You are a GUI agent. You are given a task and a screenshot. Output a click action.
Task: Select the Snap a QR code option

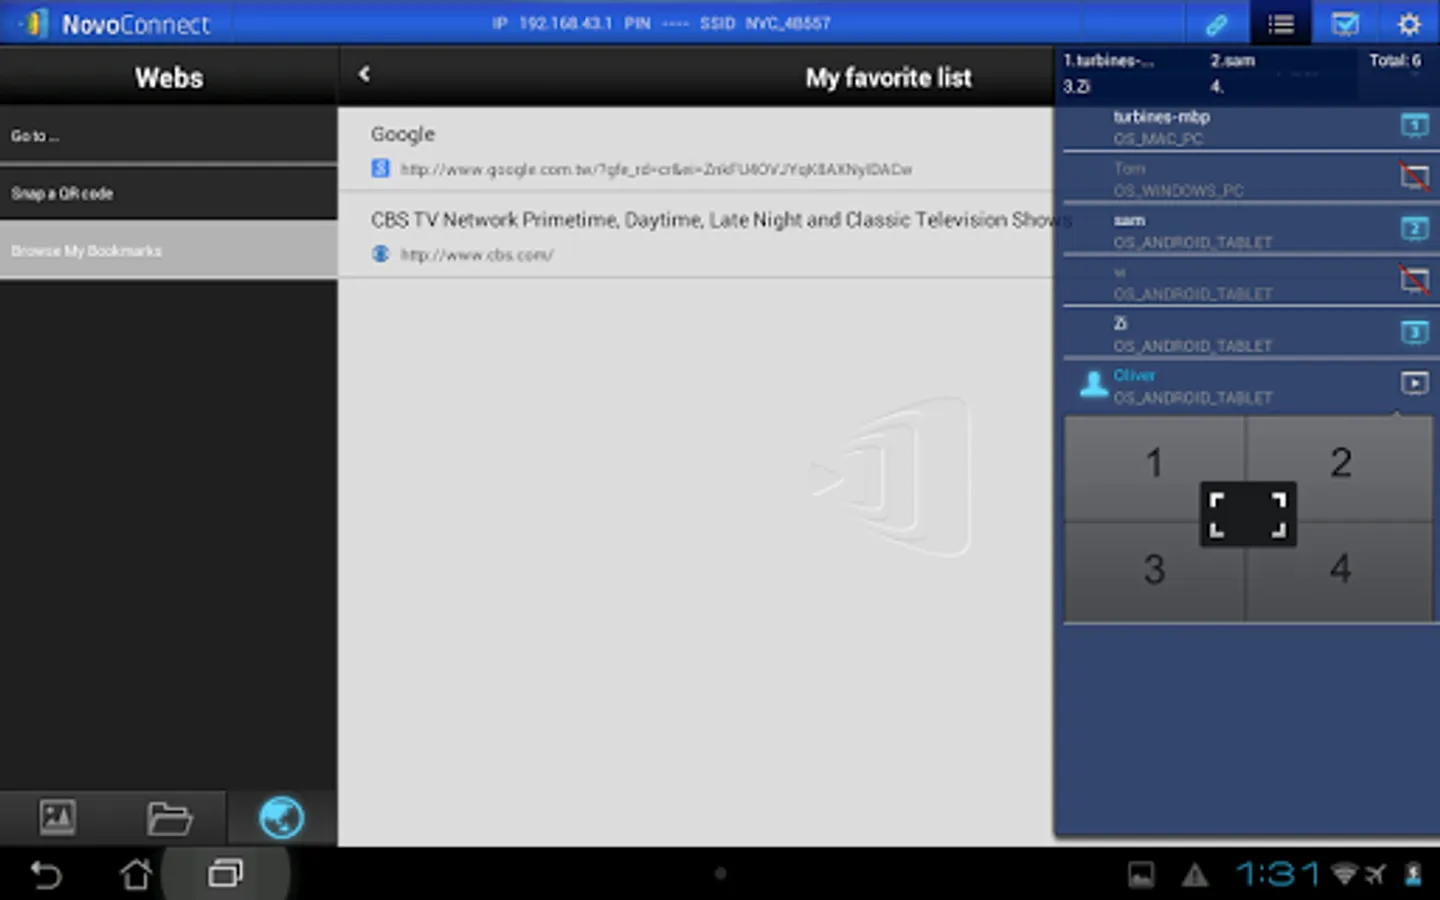click(x=168, y=193)
